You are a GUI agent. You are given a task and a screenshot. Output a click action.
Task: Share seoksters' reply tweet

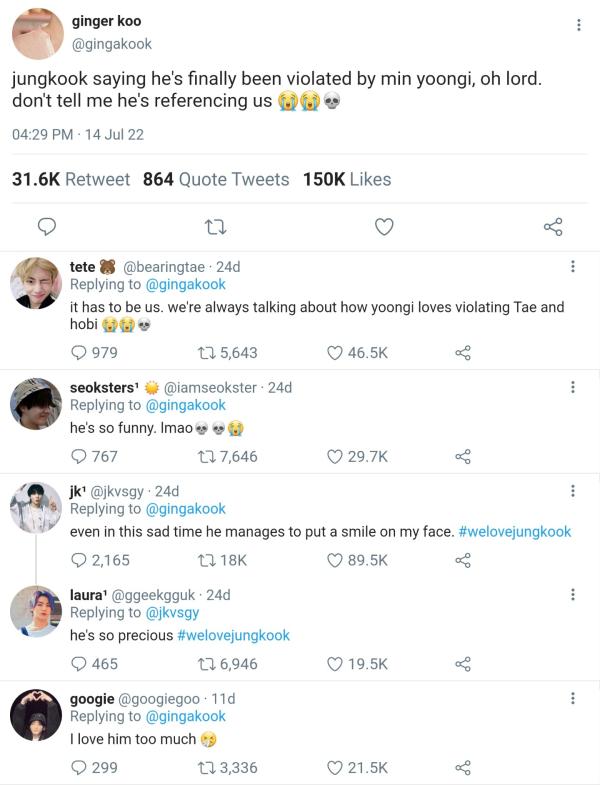(462, 456)
